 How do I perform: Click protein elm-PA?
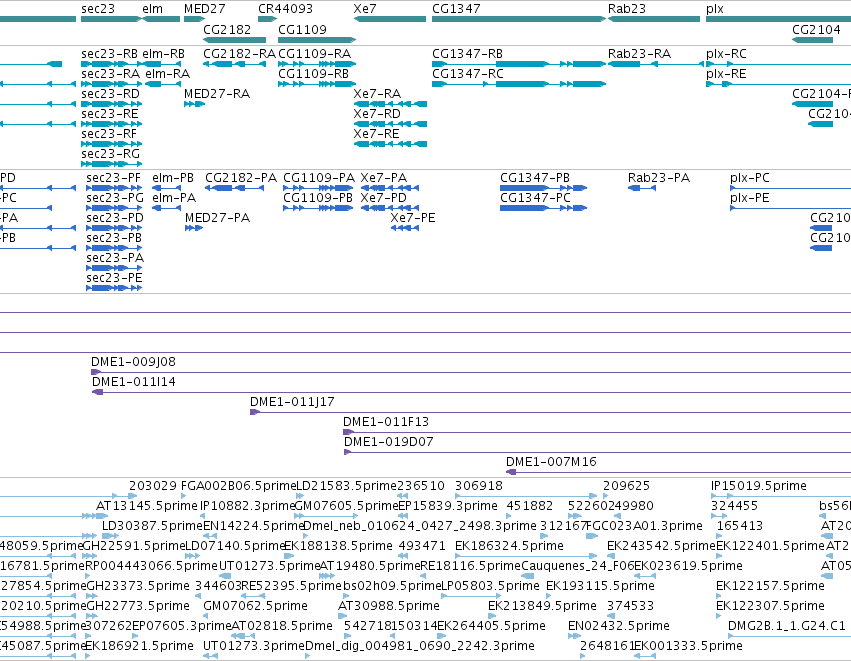(x=166, y=208)
